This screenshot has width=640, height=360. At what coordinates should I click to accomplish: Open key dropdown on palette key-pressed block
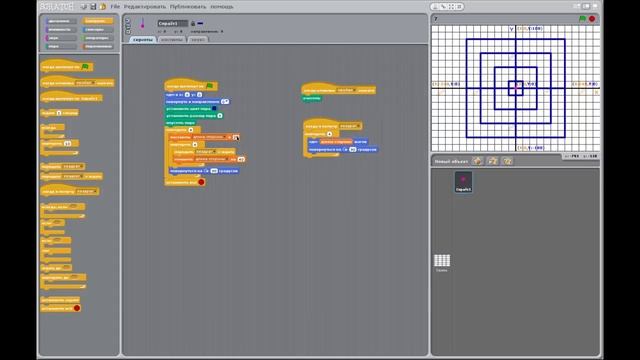click(85, 83)
